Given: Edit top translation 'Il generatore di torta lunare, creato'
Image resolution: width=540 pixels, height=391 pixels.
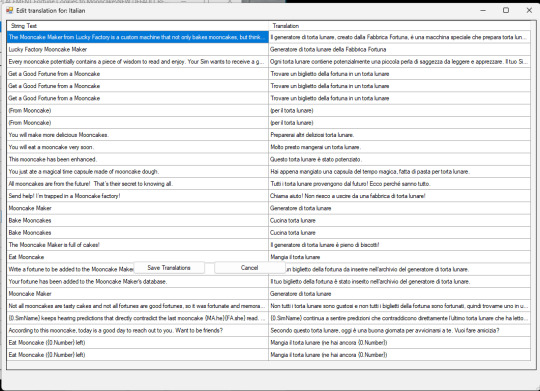Looking at the screenshot, I should [x=399, y=37].
